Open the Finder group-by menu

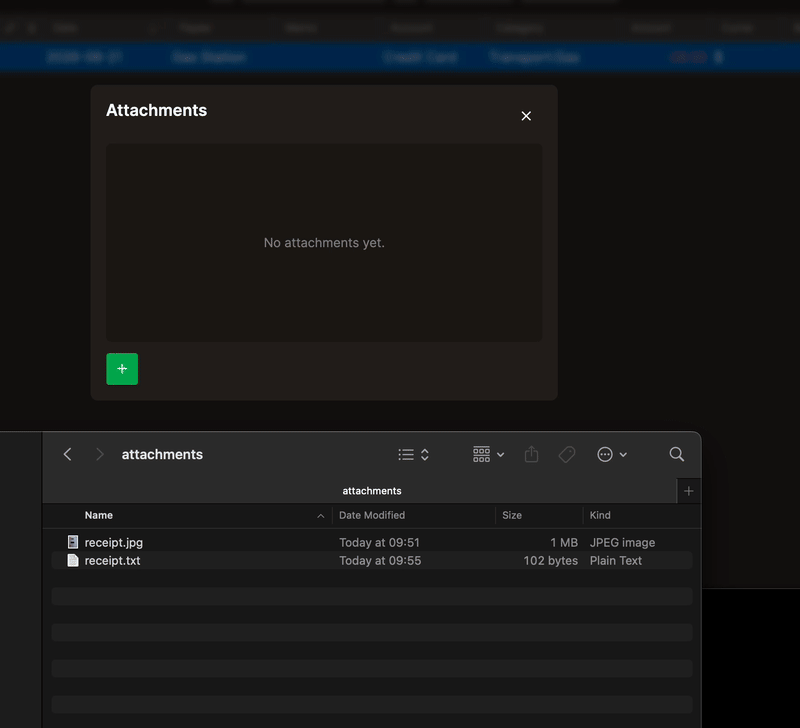click(488, 454)
